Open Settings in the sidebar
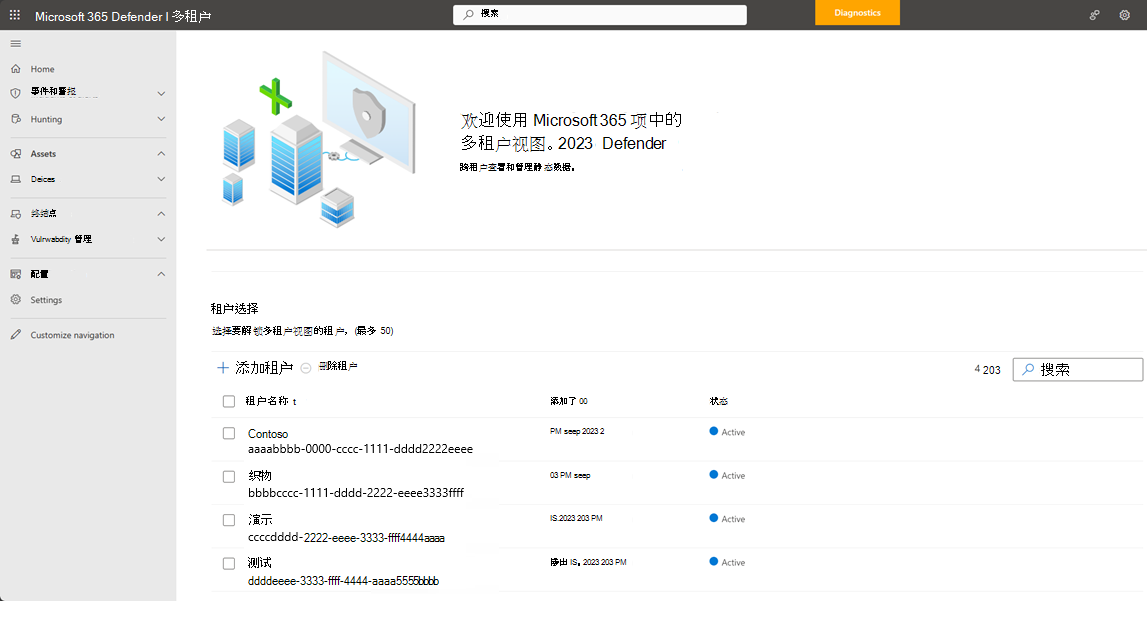This screenshot has height=621, width=1147. (46, 300)
